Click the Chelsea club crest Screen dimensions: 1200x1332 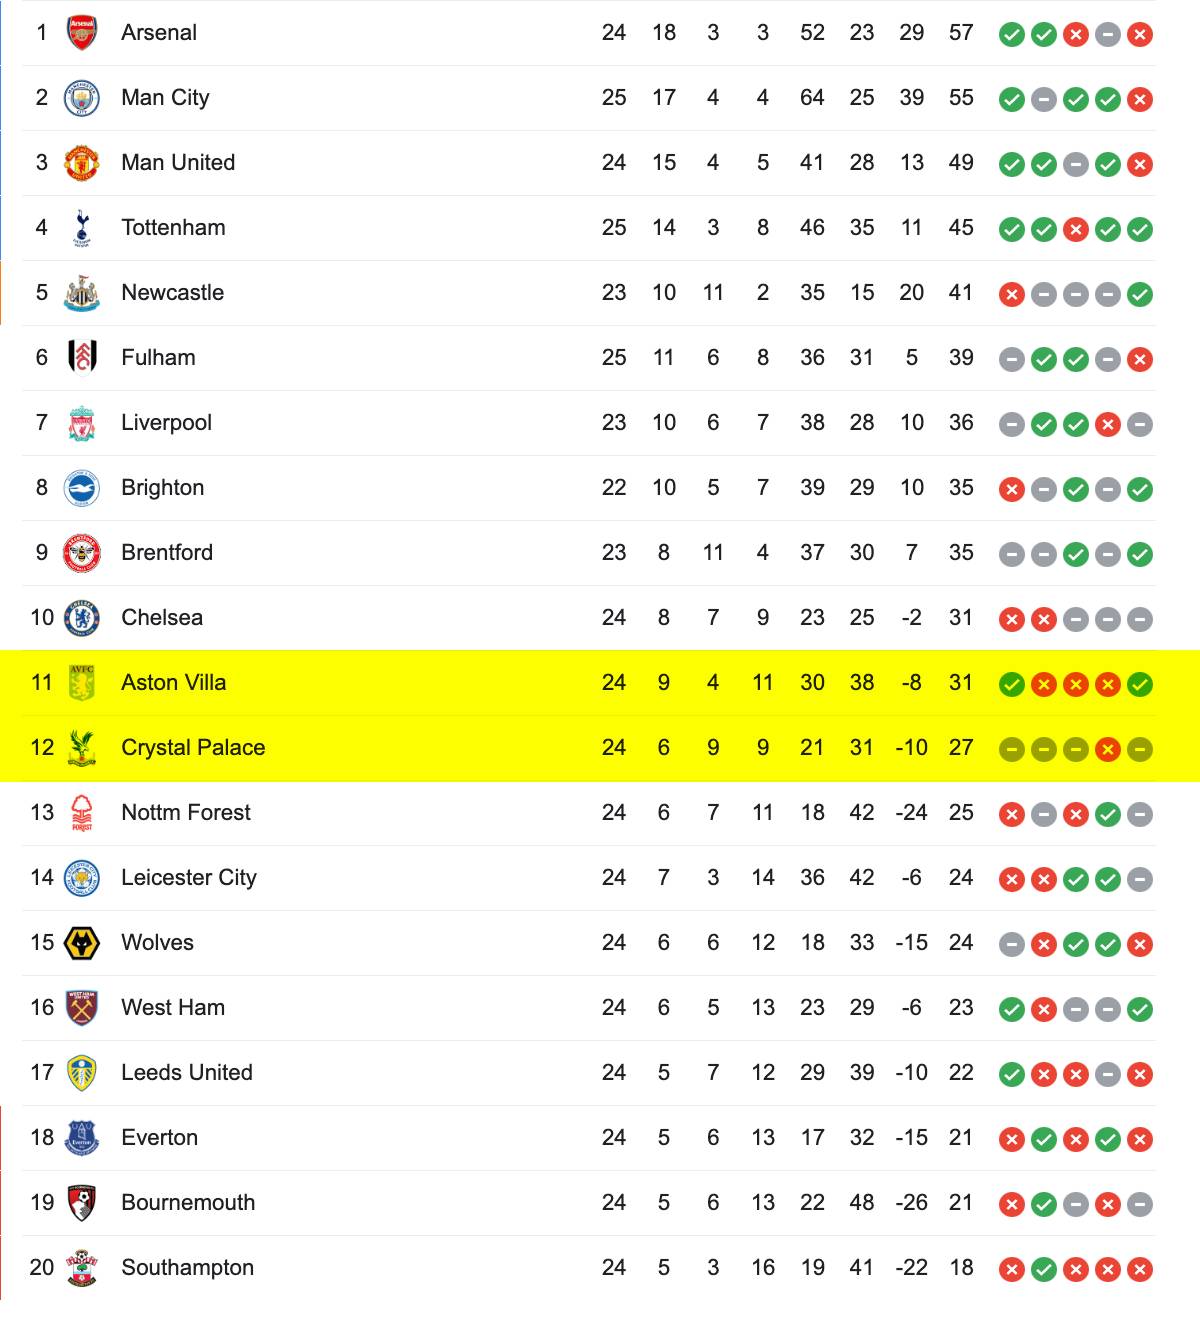click(x=82, y=618)
